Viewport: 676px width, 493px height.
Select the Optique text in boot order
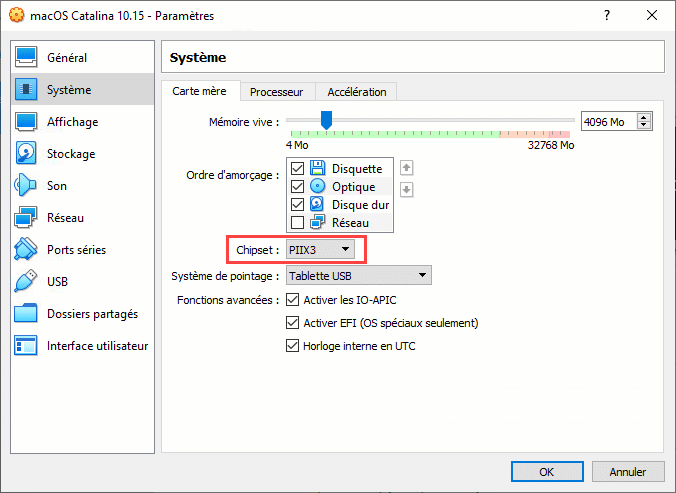pos(354,187)
